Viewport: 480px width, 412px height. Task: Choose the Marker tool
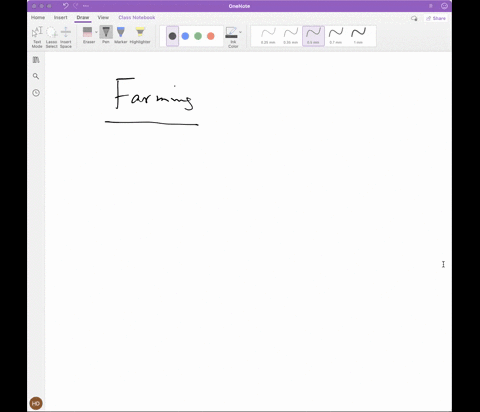[x=121, y=35]
